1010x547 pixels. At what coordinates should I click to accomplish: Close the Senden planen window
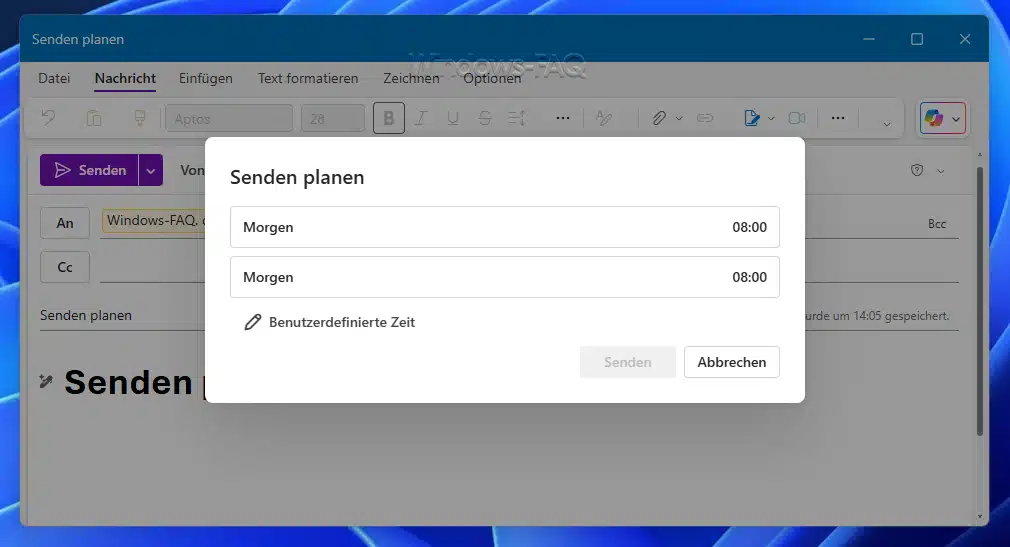[965, 39]
